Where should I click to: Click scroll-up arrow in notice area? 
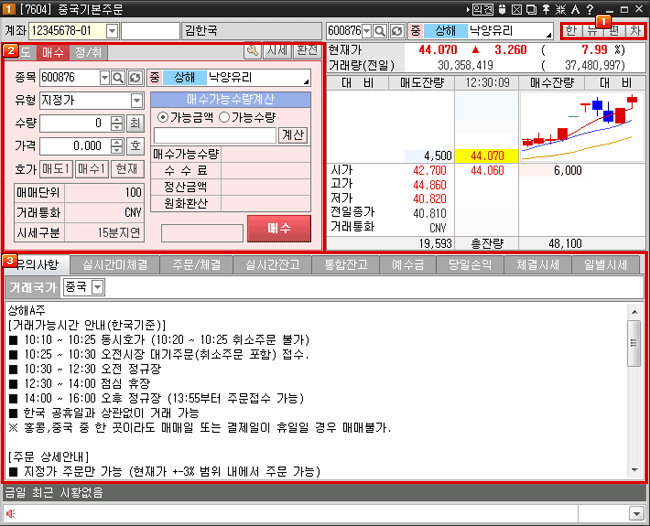tap(634, 312)
